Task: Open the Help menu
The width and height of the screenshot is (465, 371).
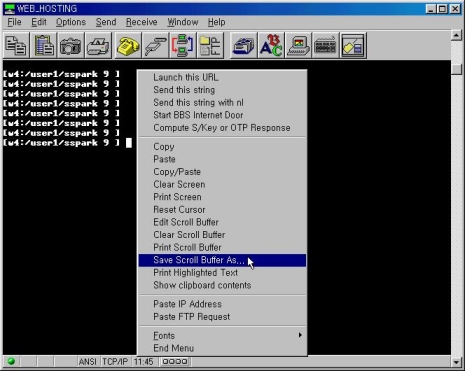Action: click(x=217, y=22)
